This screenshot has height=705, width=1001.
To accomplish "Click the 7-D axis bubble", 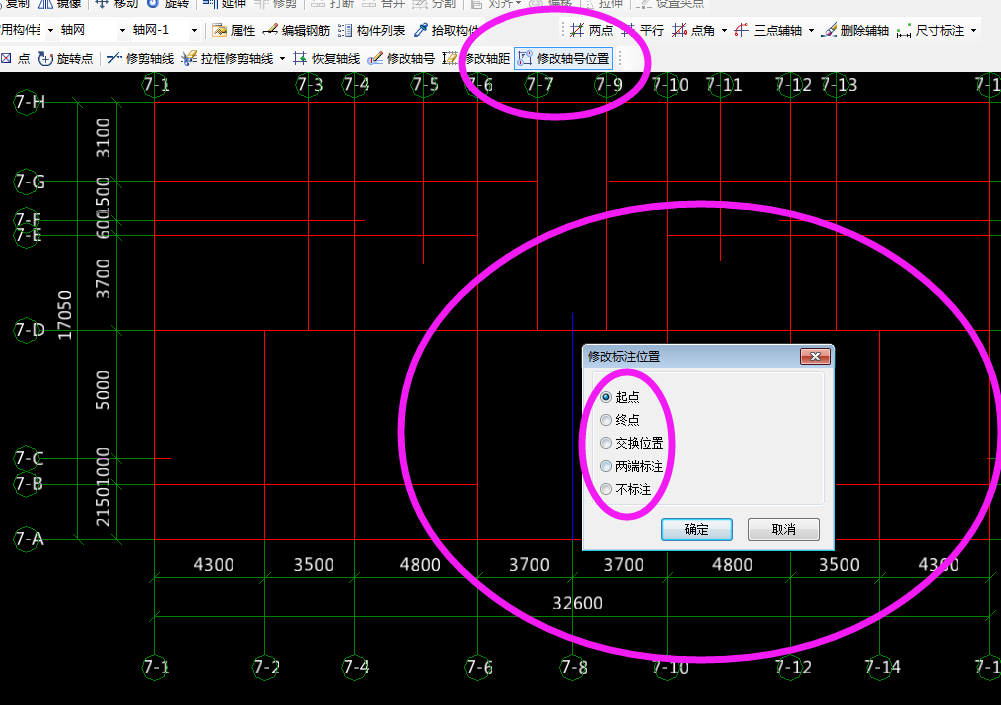I will coord(28,331).
